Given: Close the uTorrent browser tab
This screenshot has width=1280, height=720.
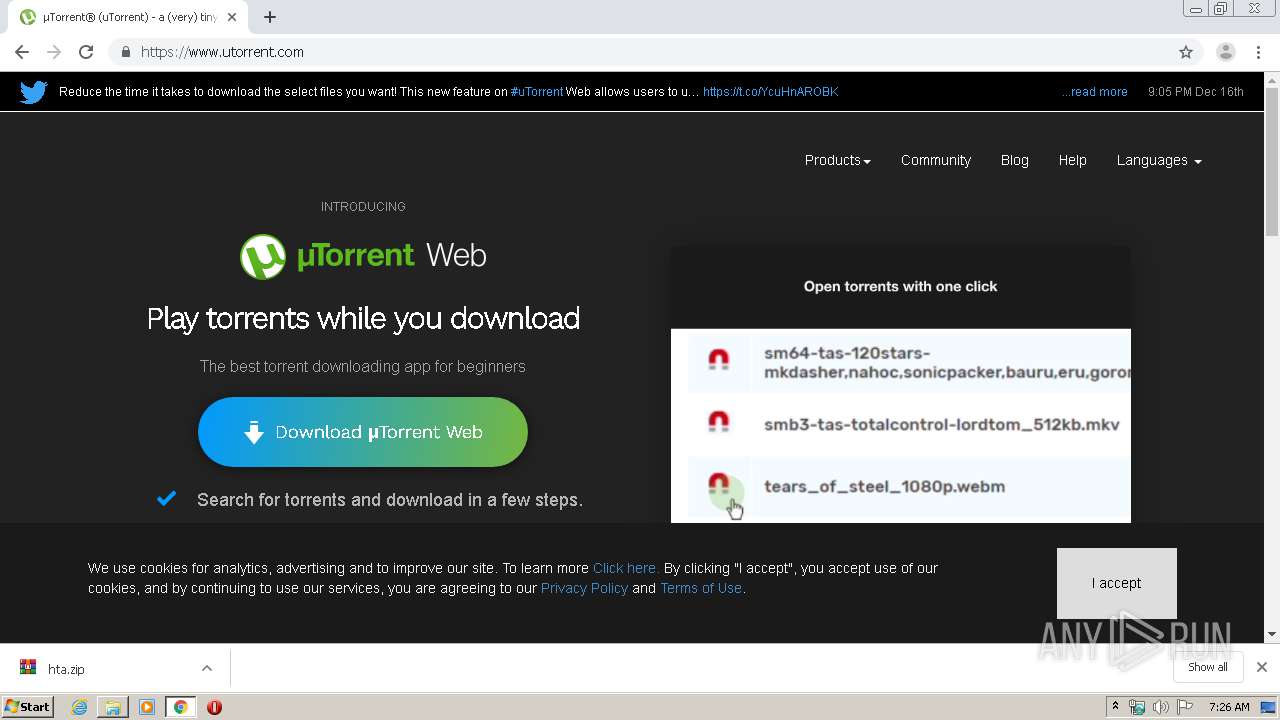Looking at the screenshot, I should tap(232, 17).
